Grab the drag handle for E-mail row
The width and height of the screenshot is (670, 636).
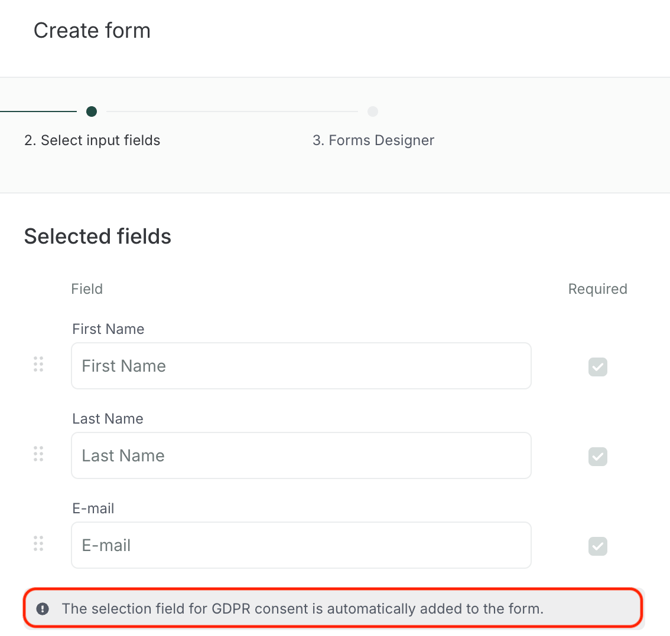(x=39, y=544)
